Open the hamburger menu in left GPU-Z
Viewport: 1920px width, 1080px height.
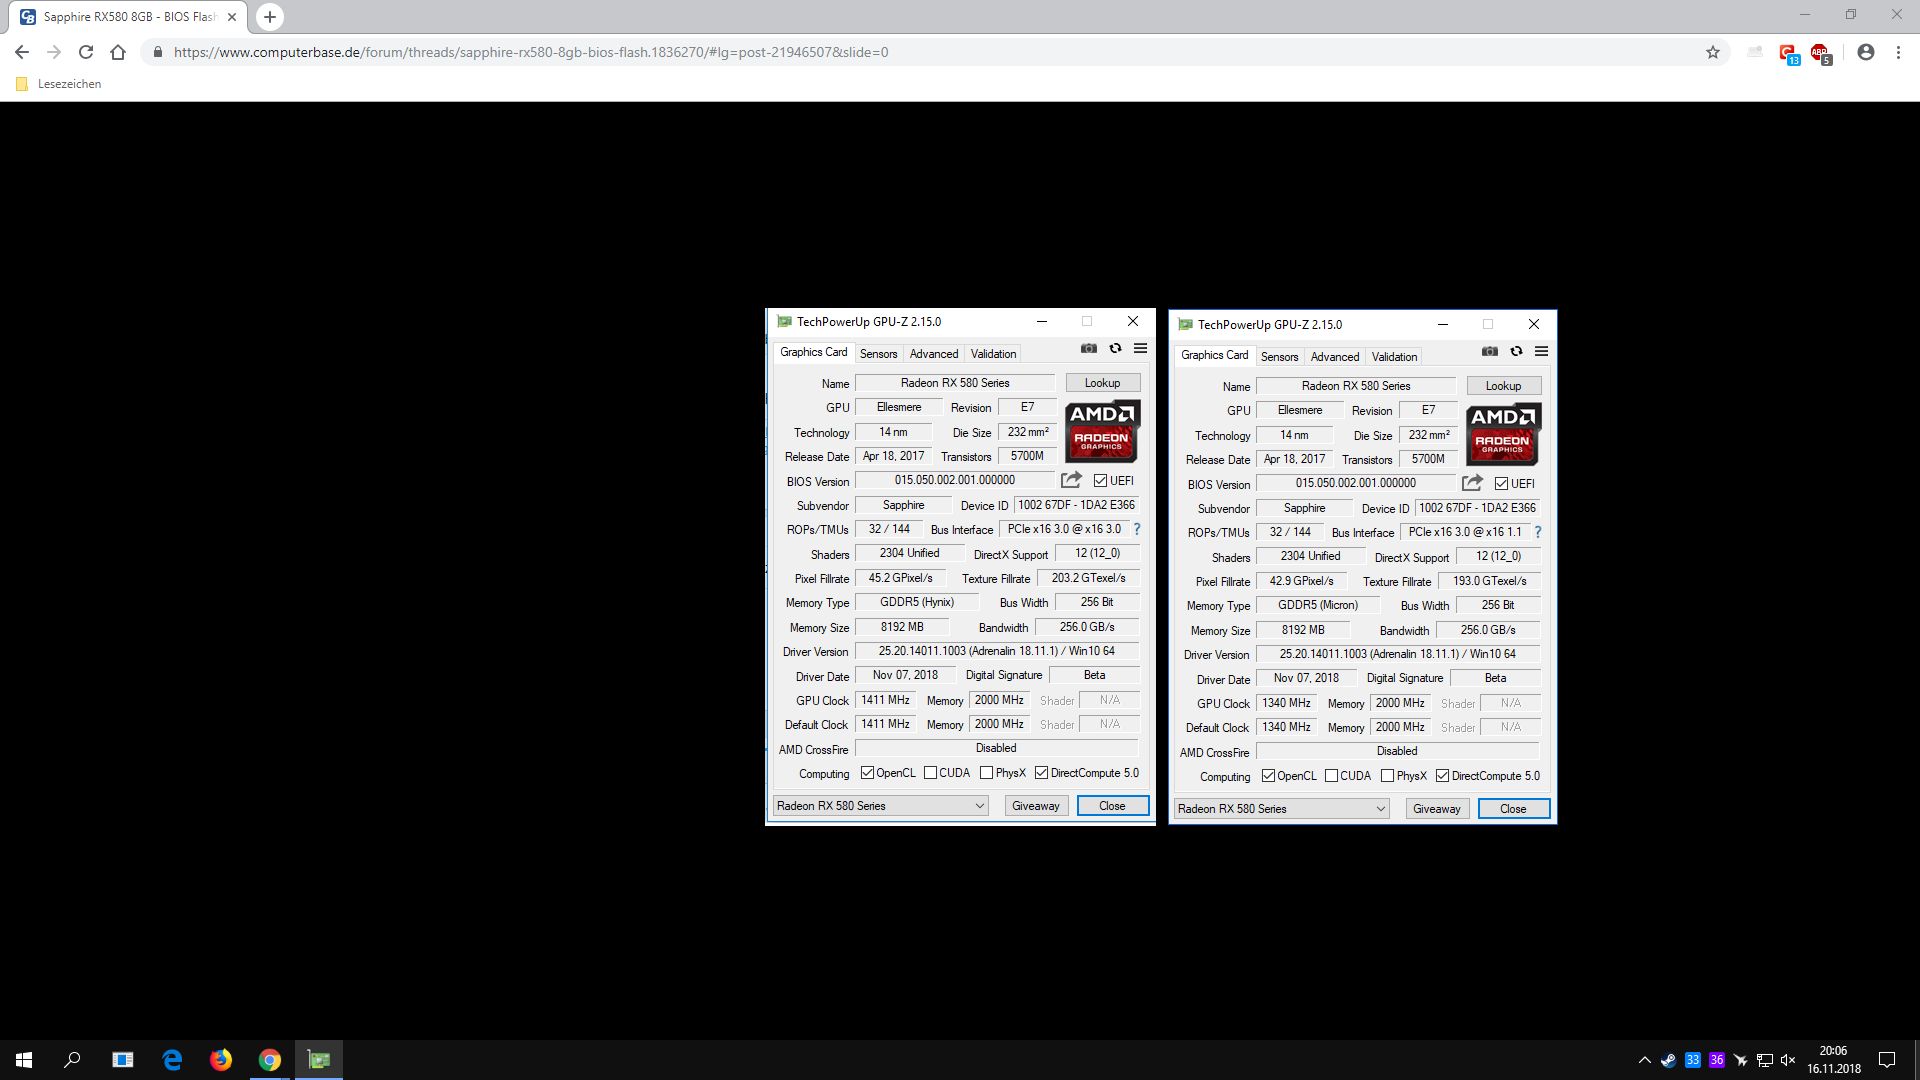[1140, 349]
